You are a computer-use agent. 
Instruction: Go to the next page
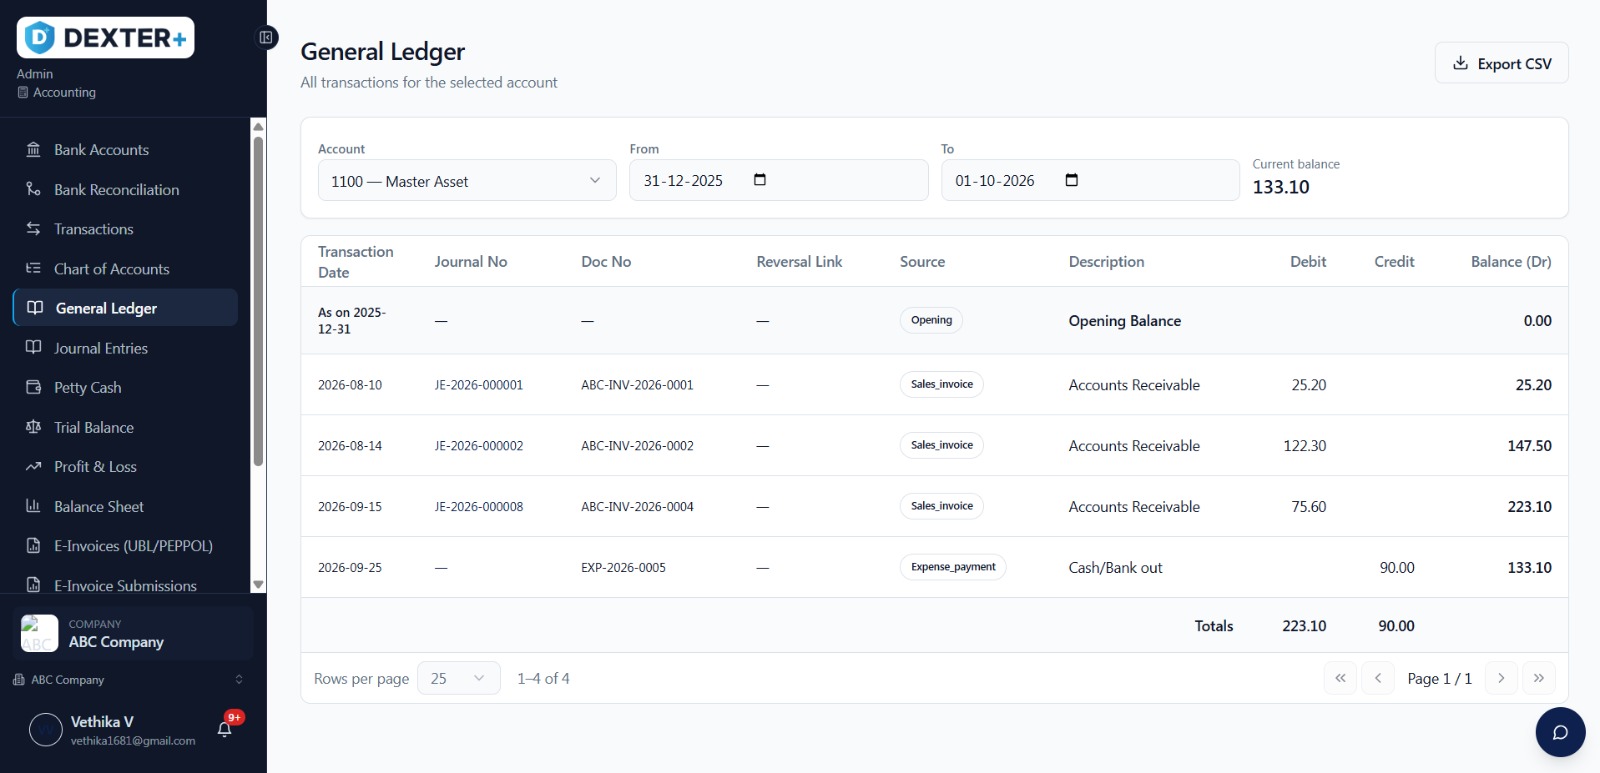1501,678
